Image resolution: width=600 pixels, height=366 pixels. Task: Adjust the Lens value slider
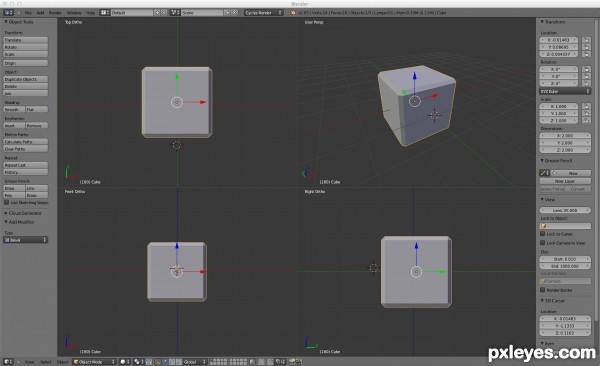click(565, 211)
